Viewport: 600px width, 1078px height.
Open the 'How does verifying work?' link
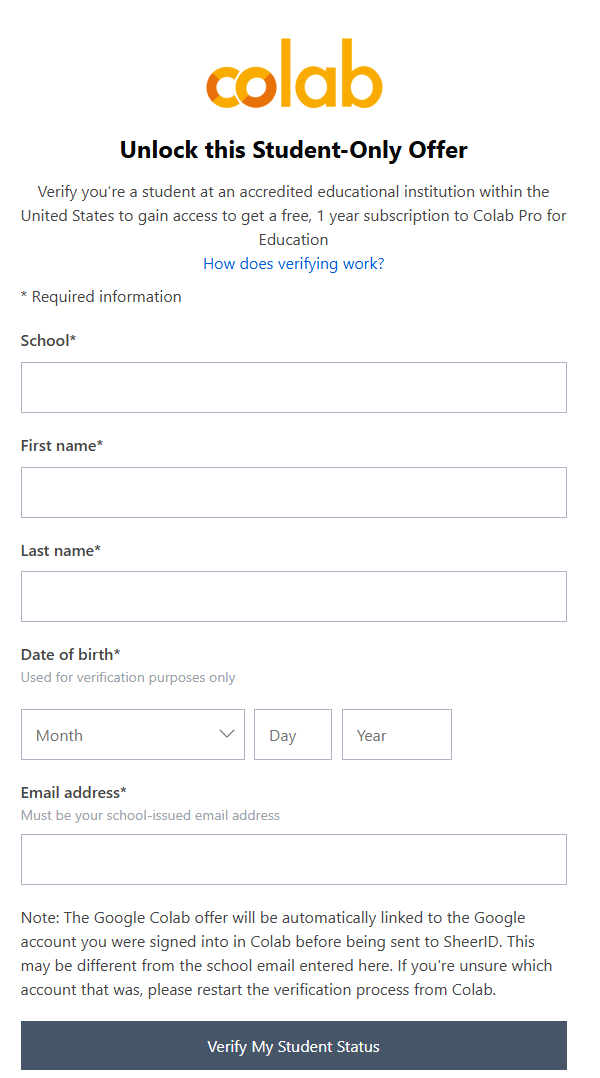(x=293, y=263)
